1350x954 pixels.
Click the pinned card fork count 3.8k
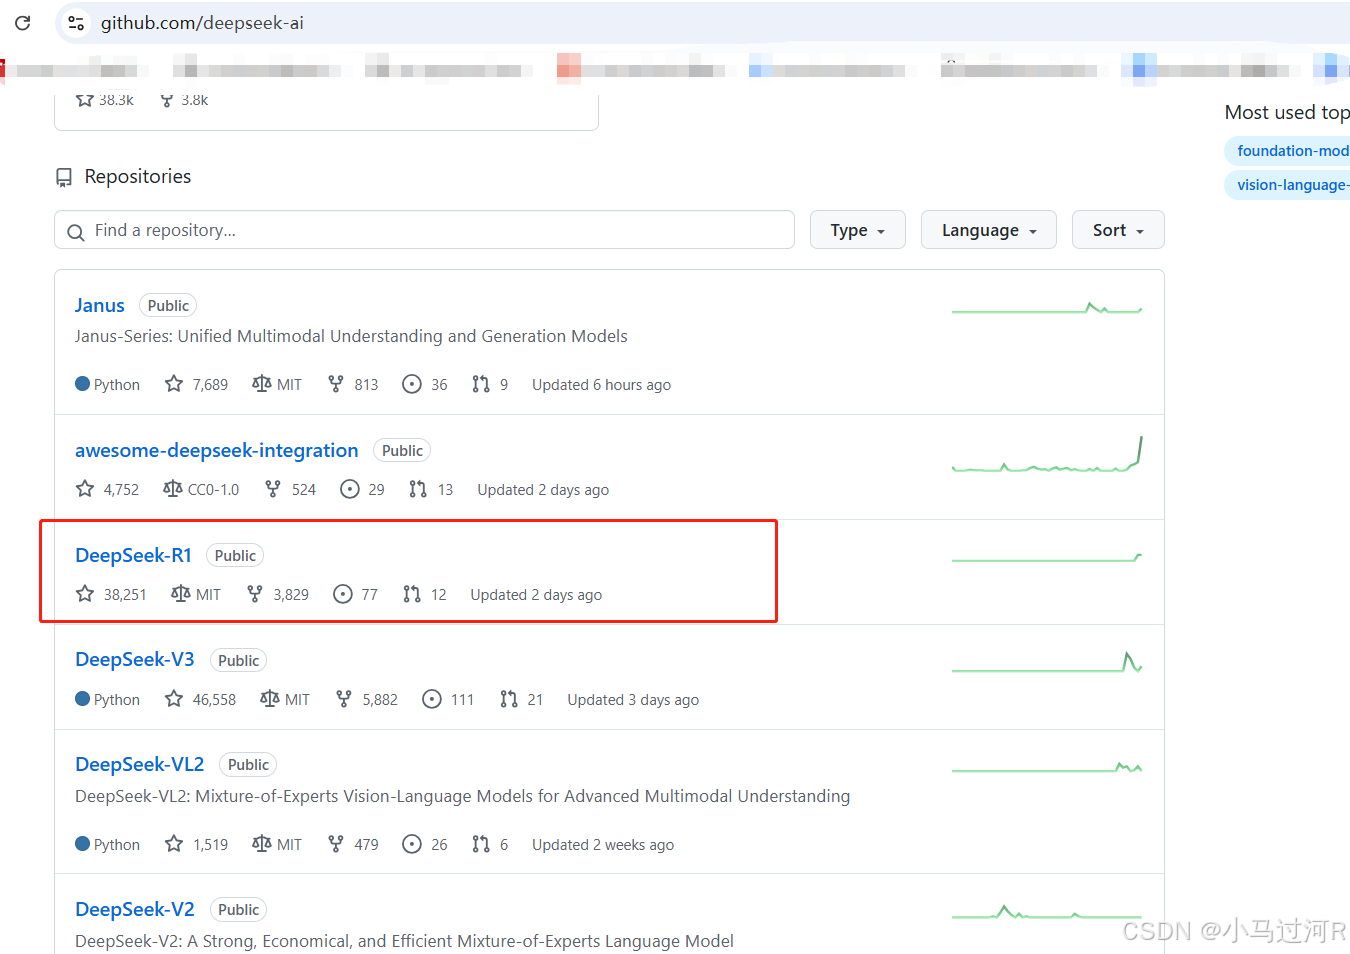point(185,100)
